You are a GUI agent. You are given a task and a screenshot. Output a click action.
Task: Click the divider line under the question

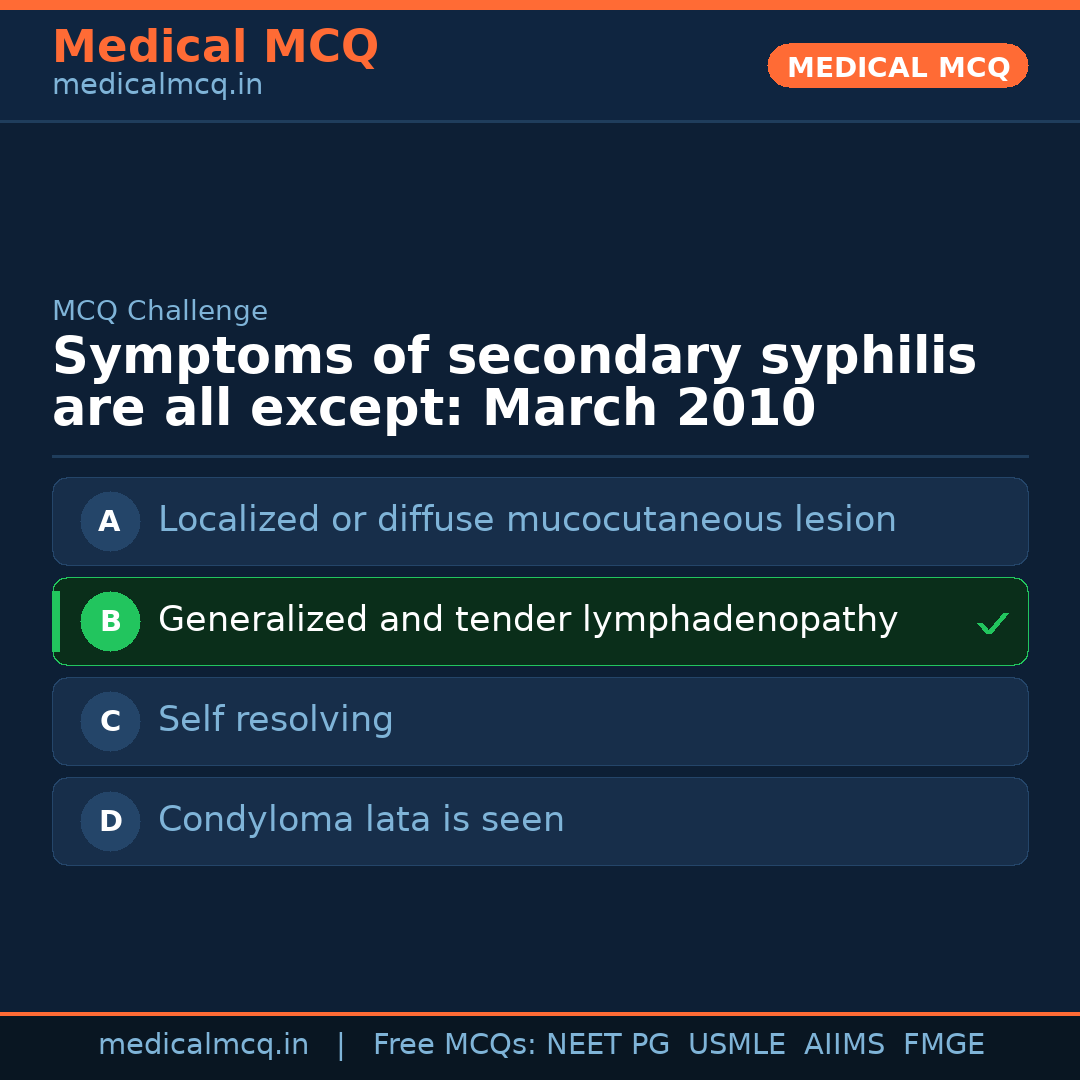(x=540, y=456)
